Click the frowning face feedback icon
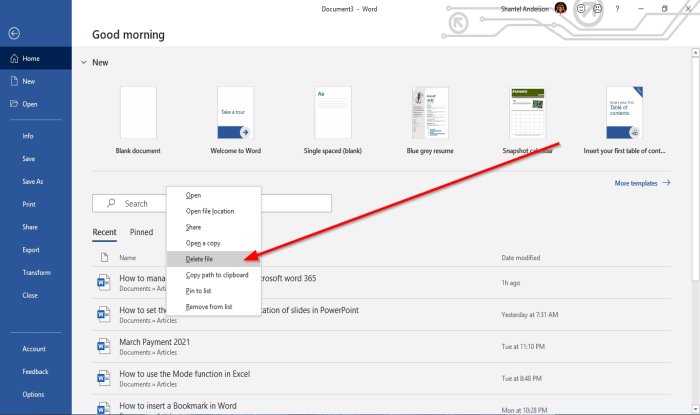Viewport: 700px width, 415px height. [x=597, y=8]
